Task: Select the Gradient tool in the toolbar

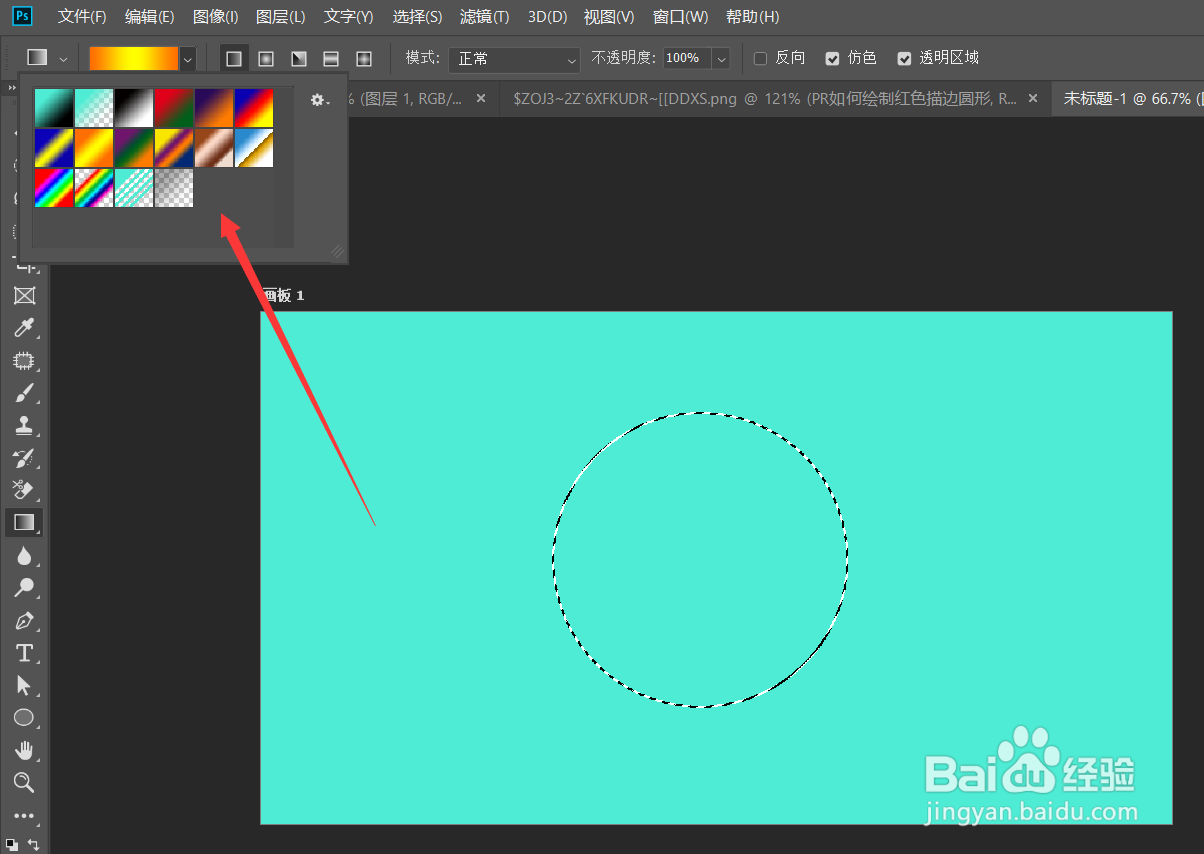Action: click(24, 522)
